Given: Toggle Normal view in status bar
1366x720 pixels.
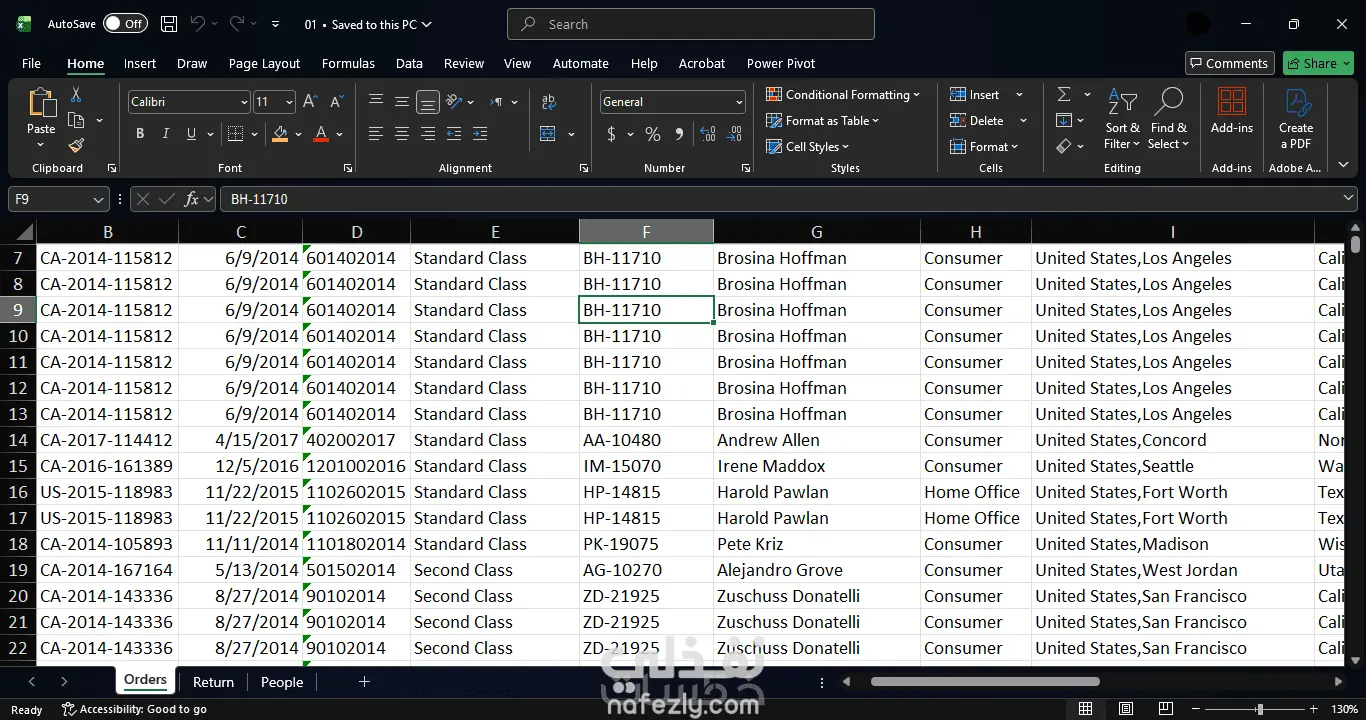Looking at the screenshot, I should pyautogui.click(x=1085, y=709).
